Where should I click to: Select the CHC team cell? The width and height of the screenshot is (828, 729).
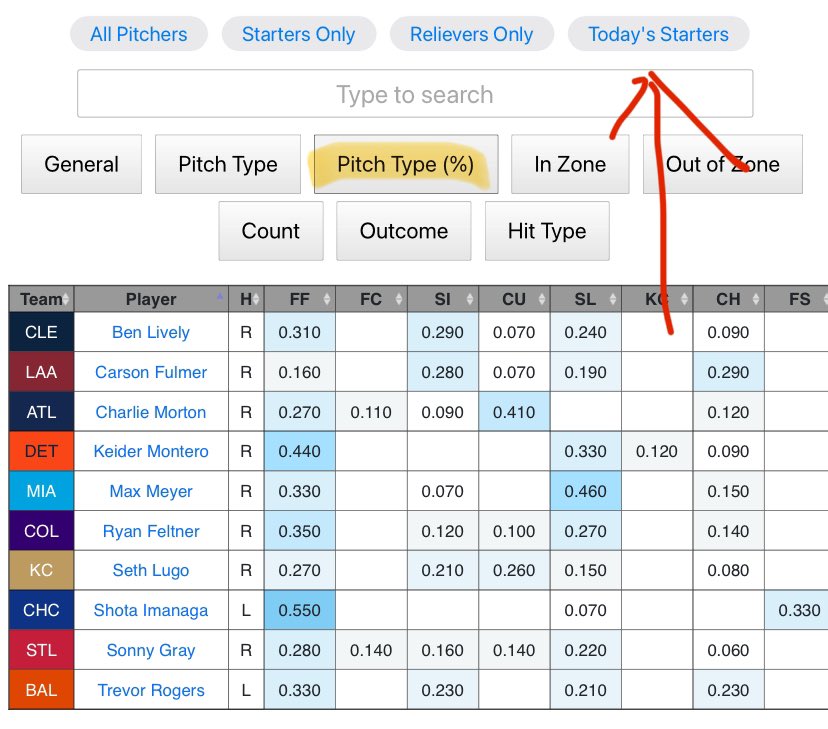(41, 610)
